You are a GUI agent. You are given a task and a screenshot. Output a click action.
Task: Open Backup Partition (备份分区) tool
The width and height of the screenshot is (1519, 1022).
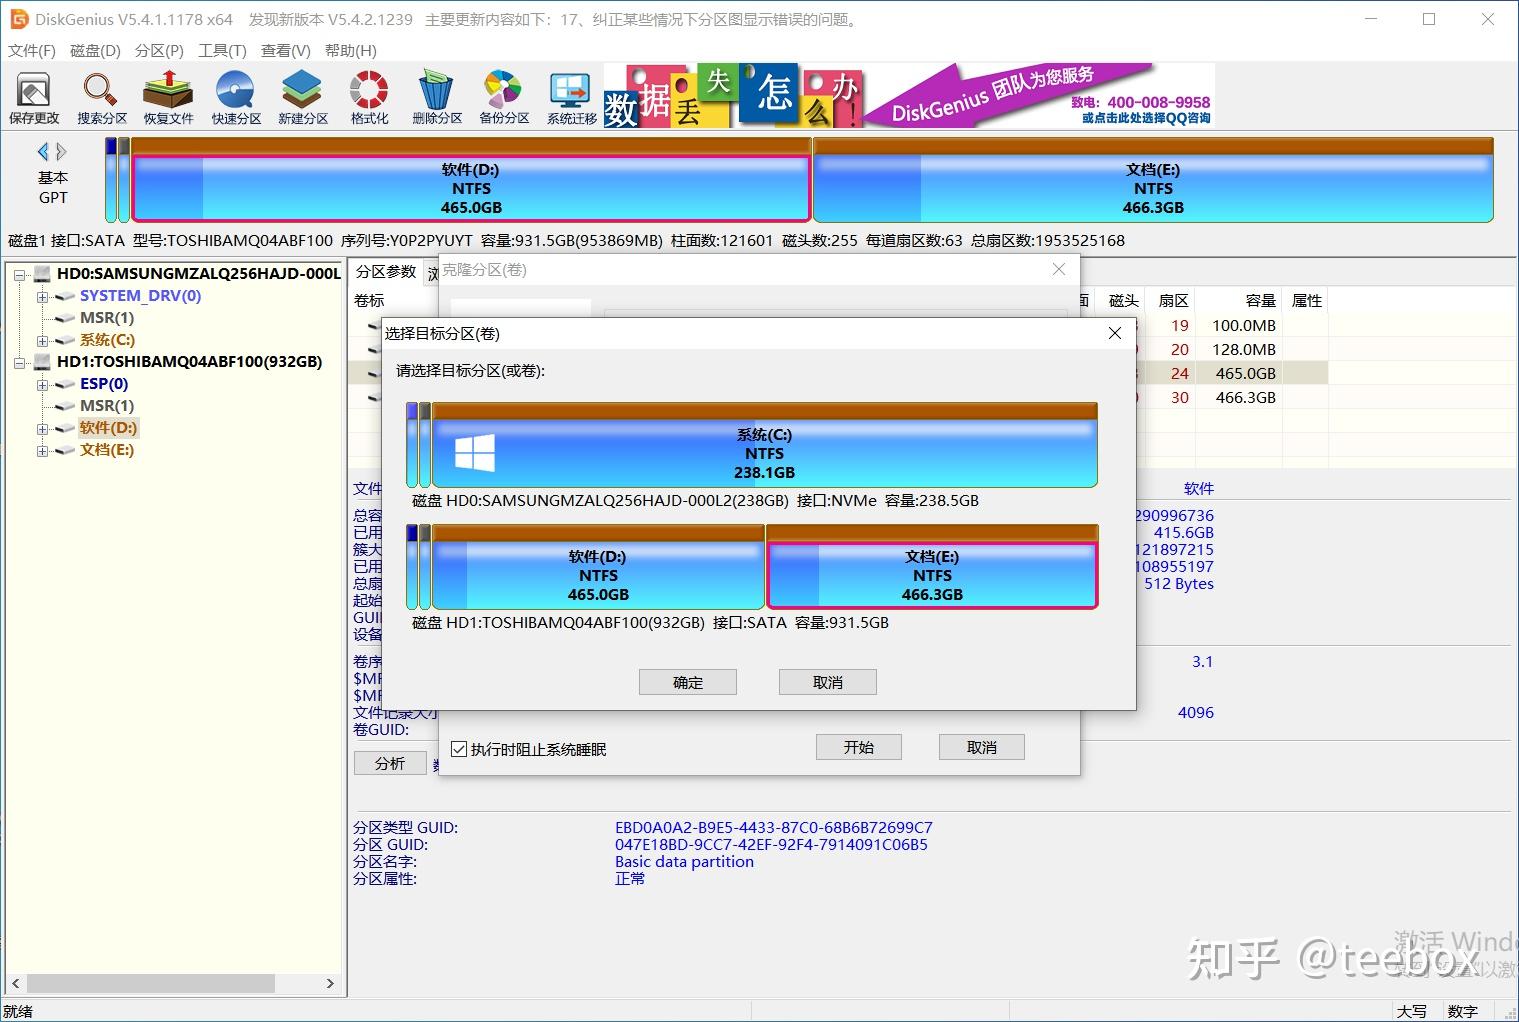pyautogui.click(x=504, y=98)
